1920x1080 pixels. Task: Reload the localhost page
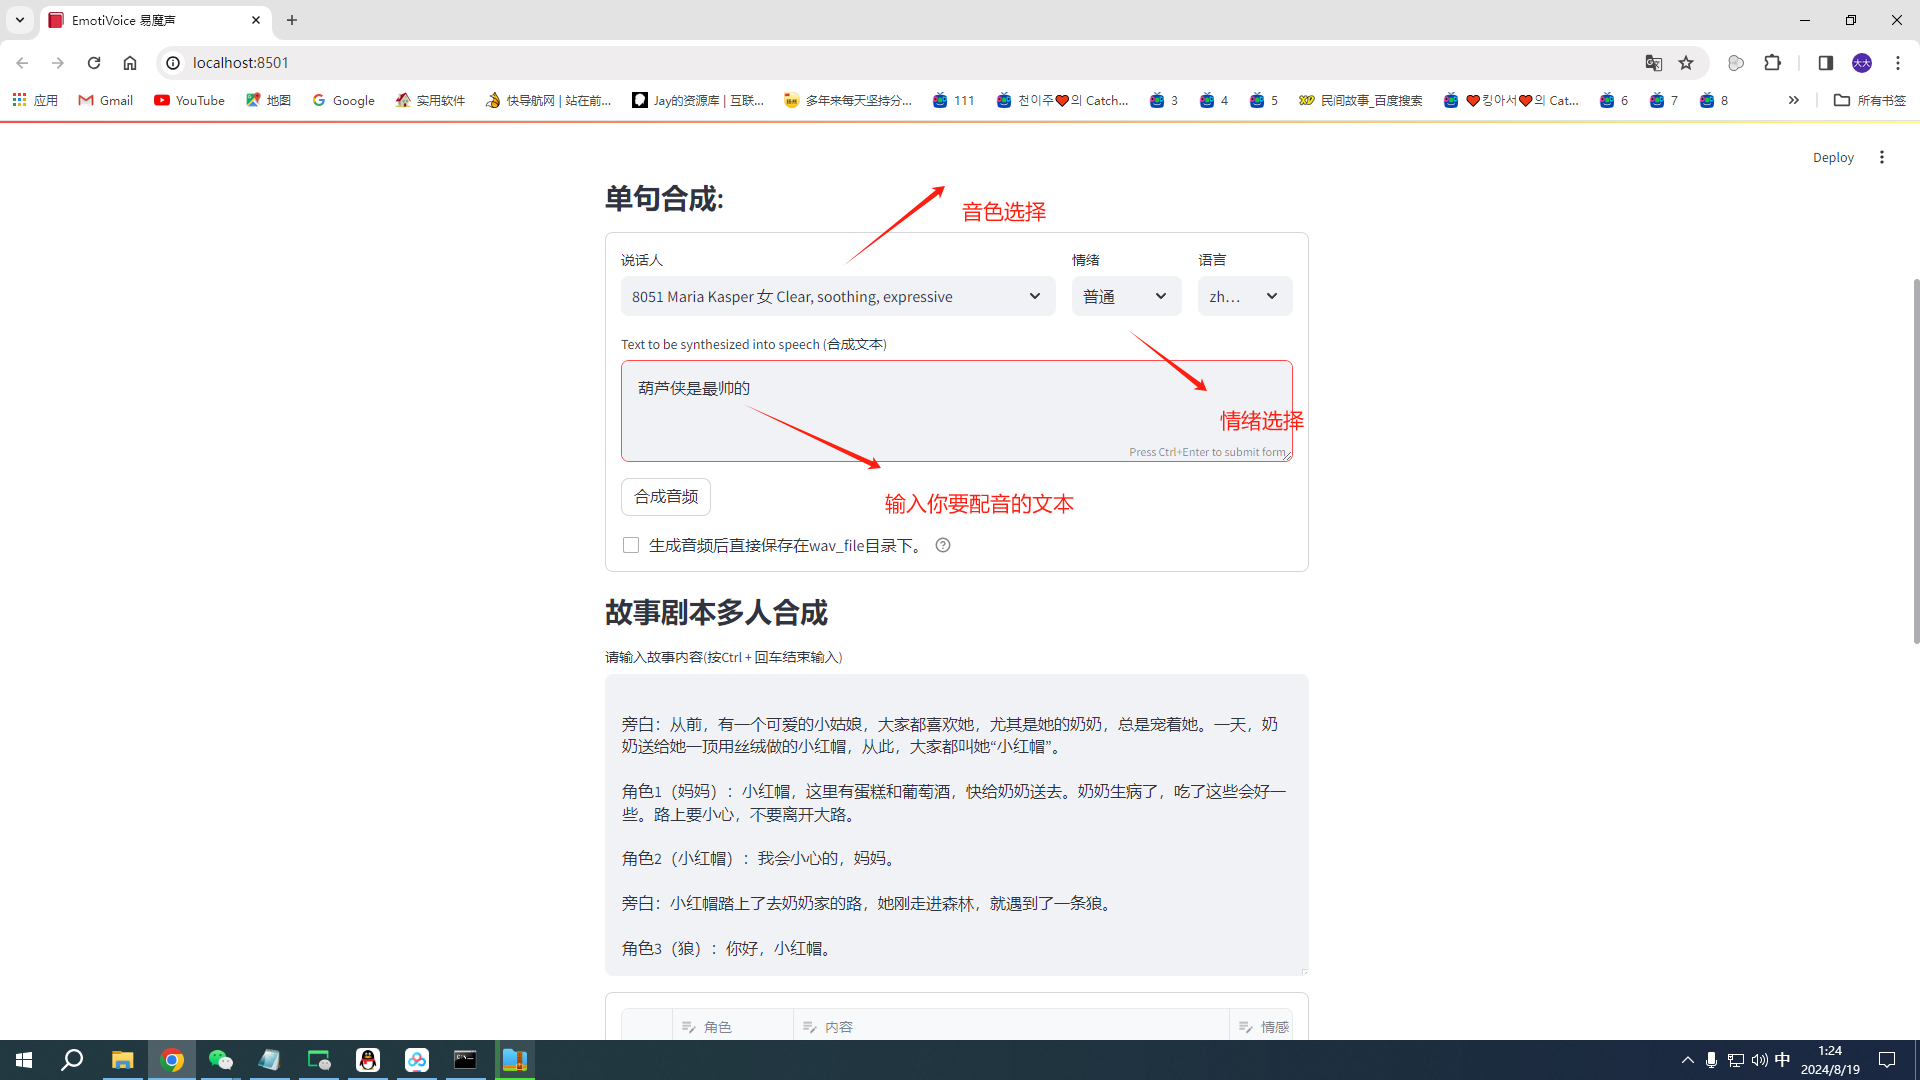(x=94, y=63)
